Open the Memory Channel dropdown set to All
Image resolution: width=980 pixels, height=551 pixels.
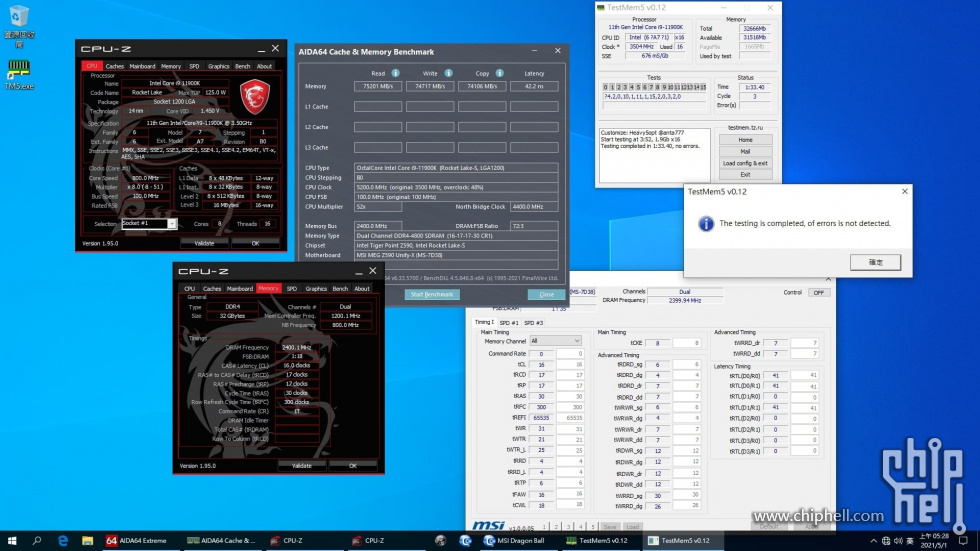point(555,341)
